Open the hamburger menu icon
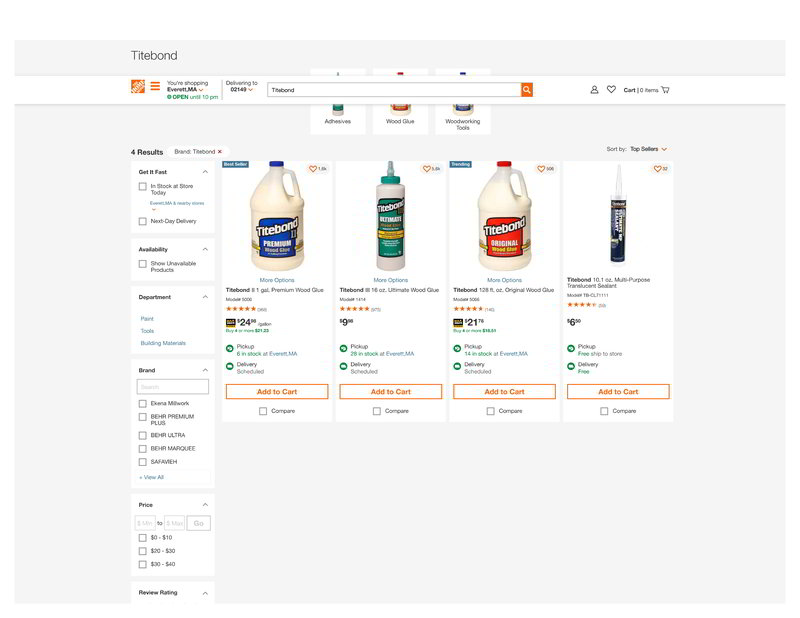The image size is (800, 618). click(x=155, y=87)
